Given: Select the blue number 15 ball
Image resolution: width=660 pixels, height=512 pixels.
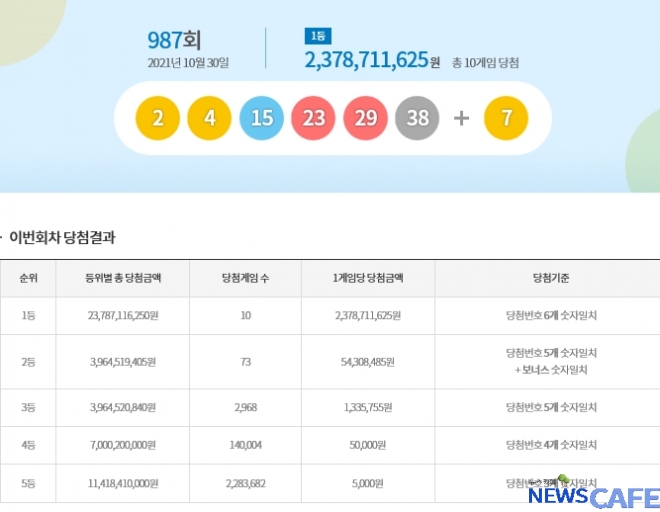Looking at the screenshot, I should (262, 118).
